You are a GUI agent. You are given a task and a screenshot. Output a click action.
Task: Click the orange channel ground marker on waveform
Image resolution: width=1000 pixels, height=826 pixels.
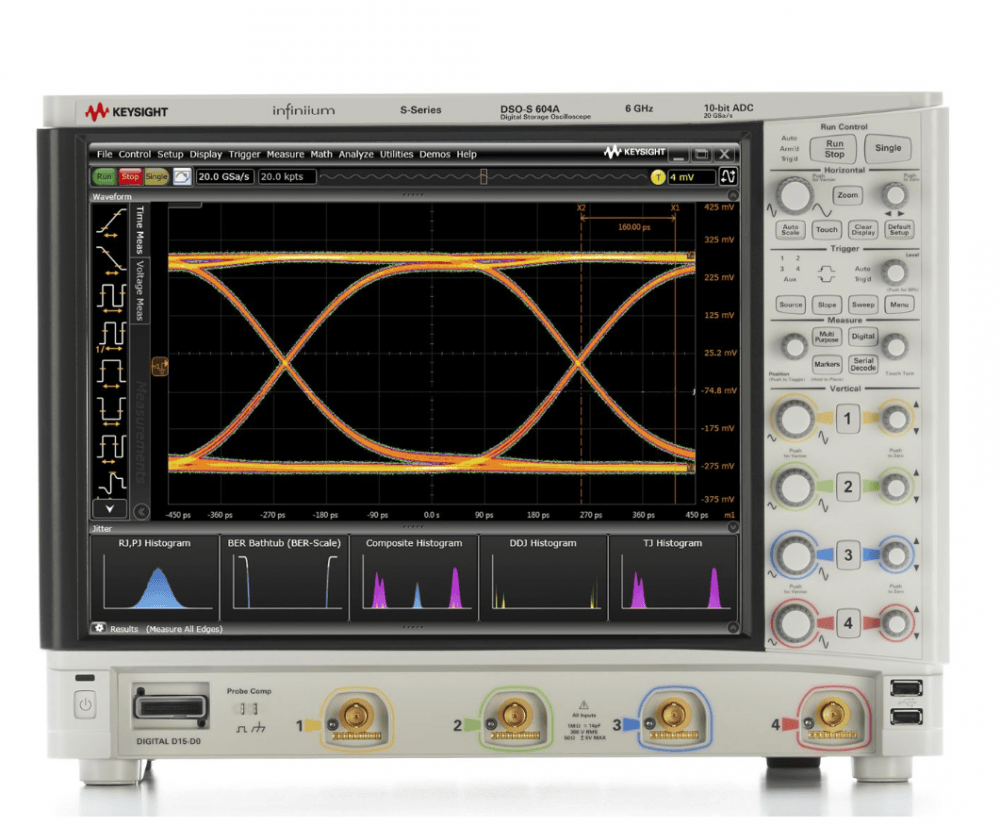click(x=159, y=366)
